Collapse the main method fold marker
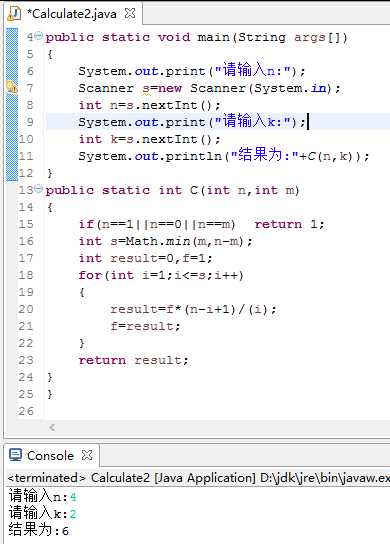This screenshot has width=390, height=544. (x=39, y=36)
